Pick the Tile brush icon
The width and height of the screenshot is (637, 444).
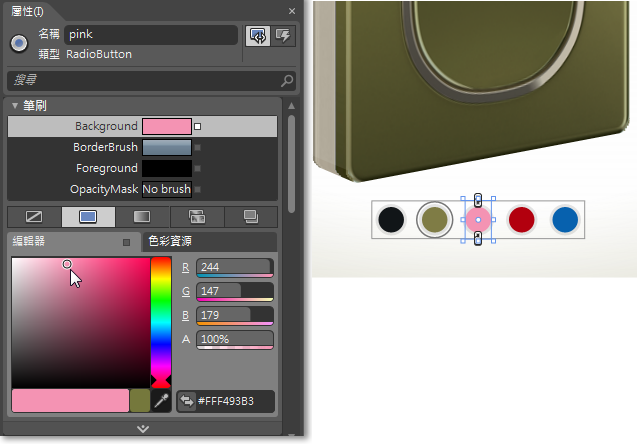pyautogui.click(x=197, y=217)
